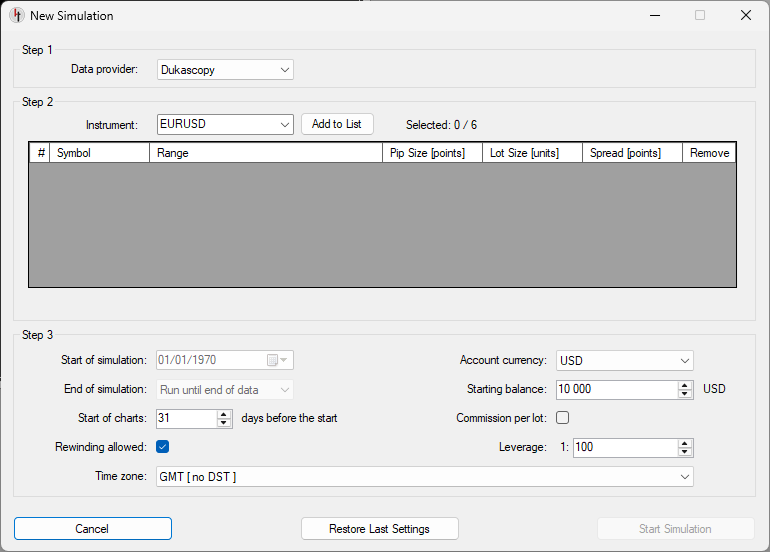Click the Lot Size [units] column header
This screenshot has width=770, height=552.
[x=532, y=153]
